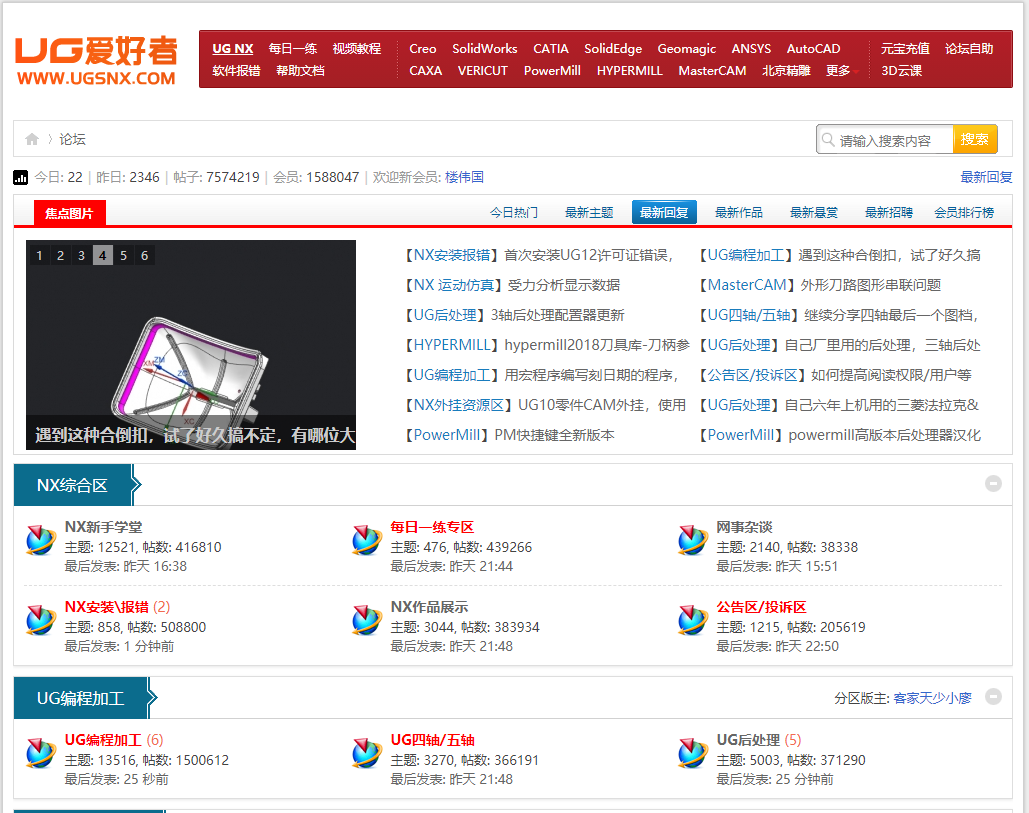
Task: Open SolidEdge navigation item
Action: coord(613,49)
